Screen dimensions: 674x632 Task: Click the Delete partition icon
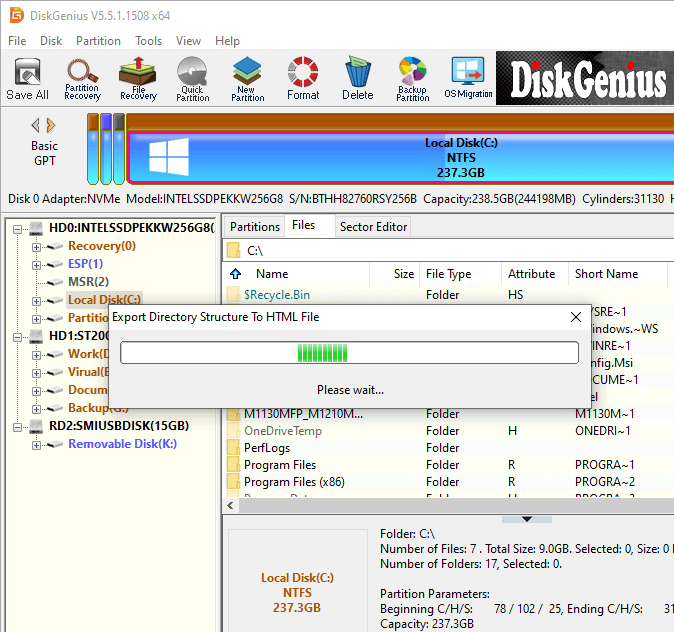point(357,78)
